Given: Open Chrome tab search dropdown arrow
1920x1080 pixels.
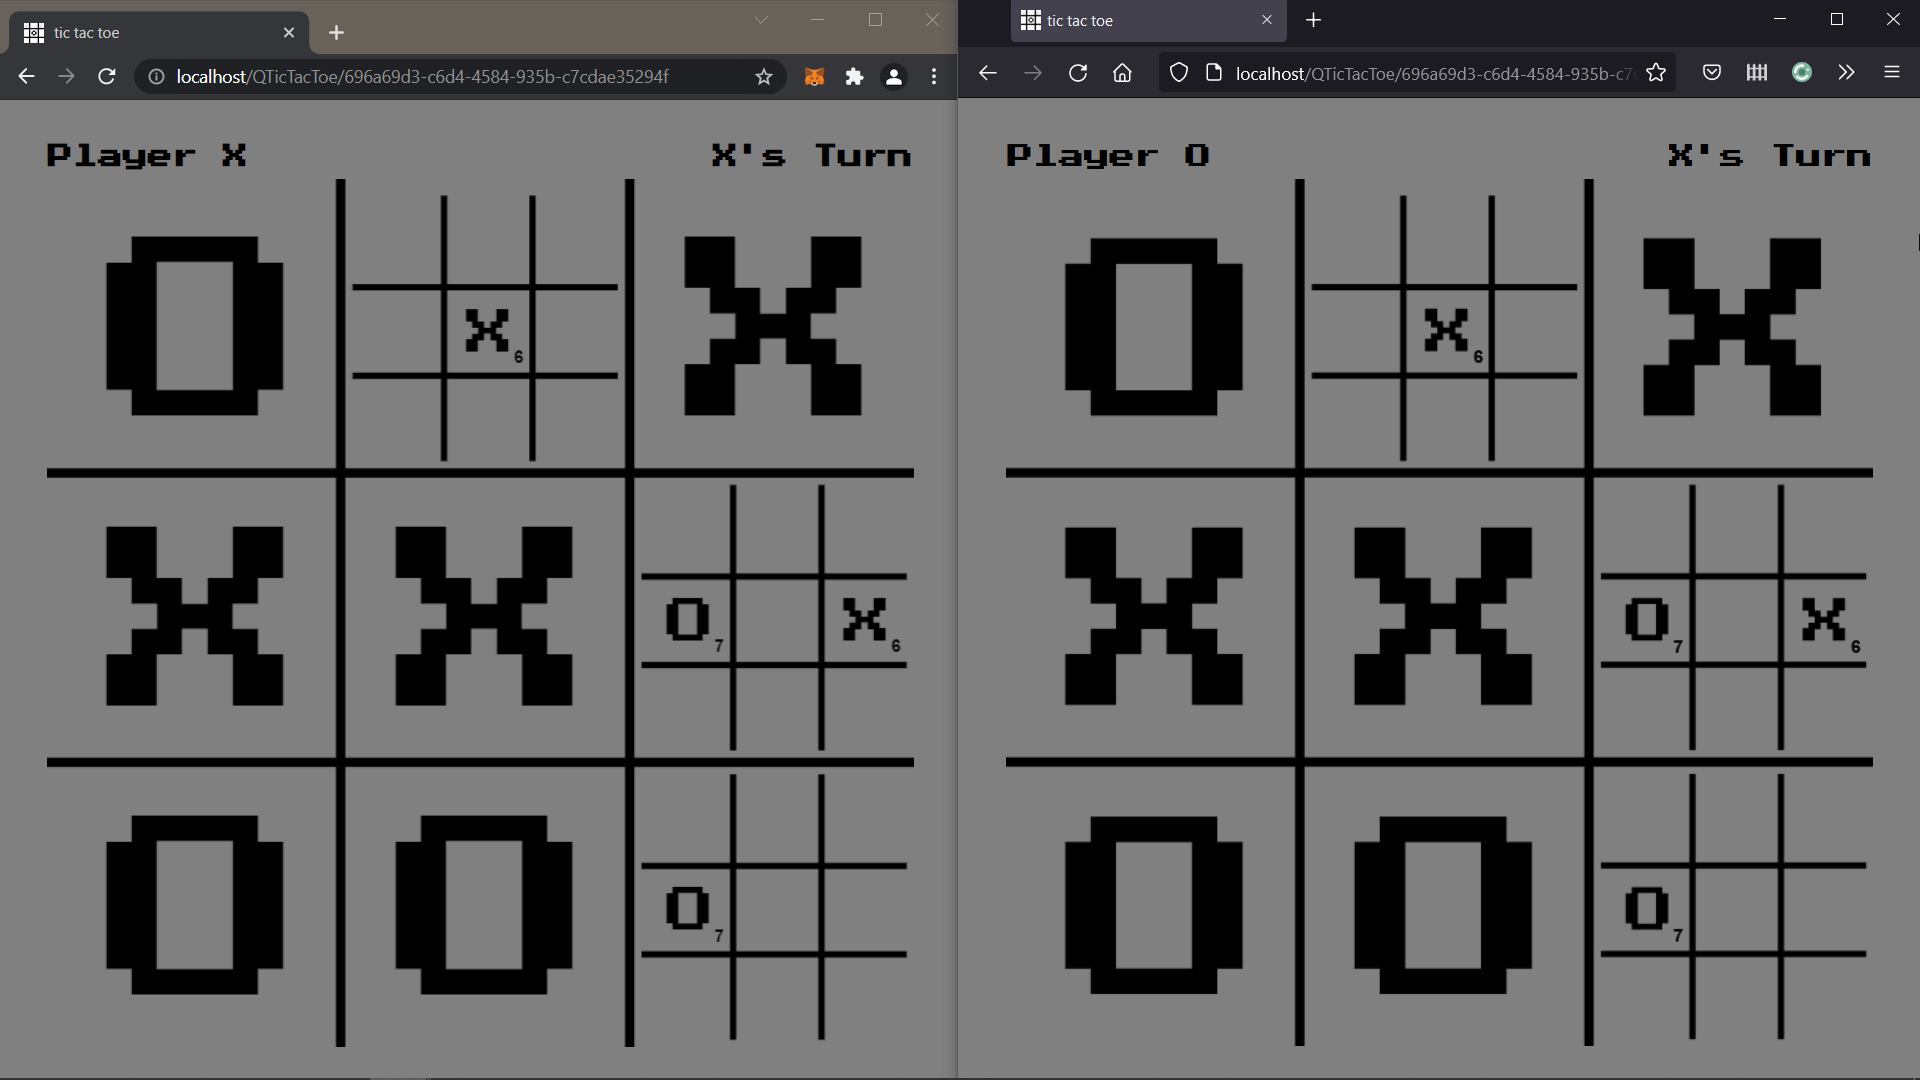Looking at the screenshot, I should click(x=761, y=20).
